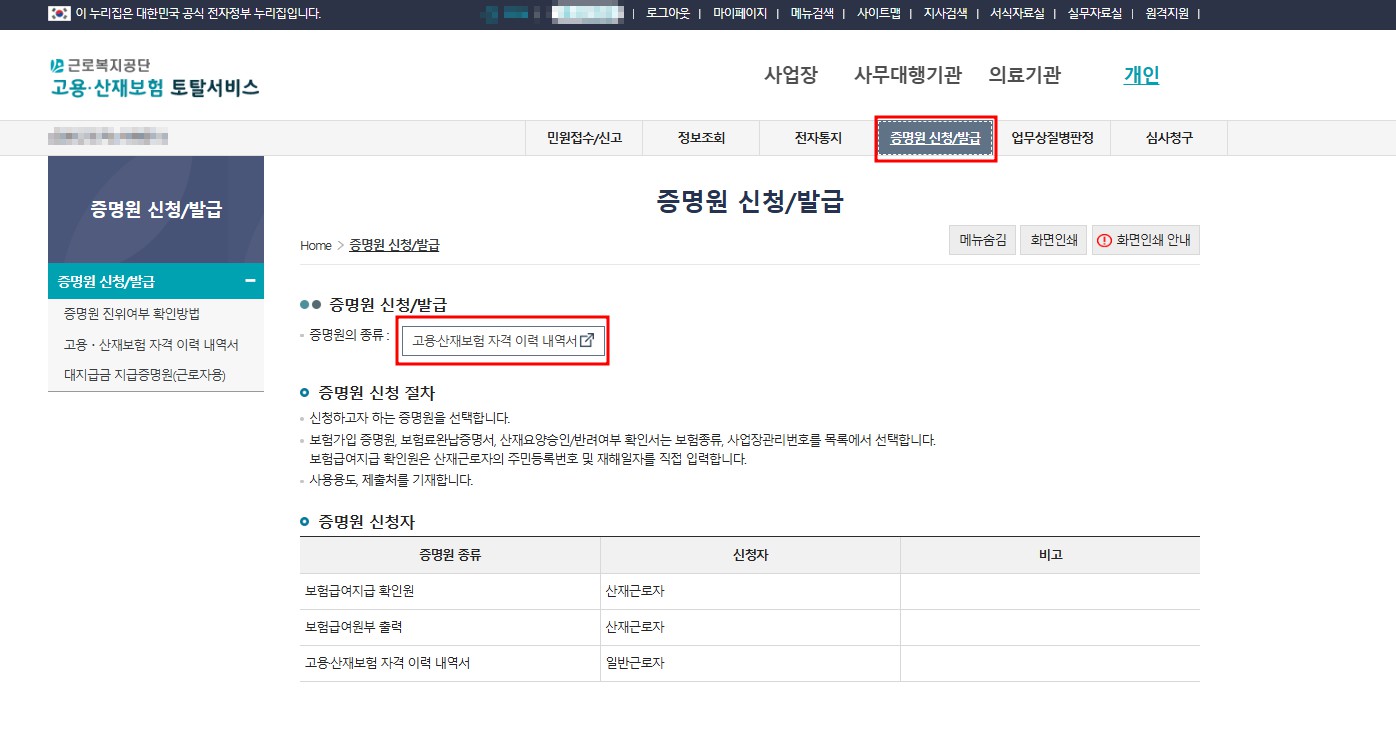Click the 근로복지공단 토탈서비스 logo
This screenshot has height=750, width=1396.
point(150,75)
